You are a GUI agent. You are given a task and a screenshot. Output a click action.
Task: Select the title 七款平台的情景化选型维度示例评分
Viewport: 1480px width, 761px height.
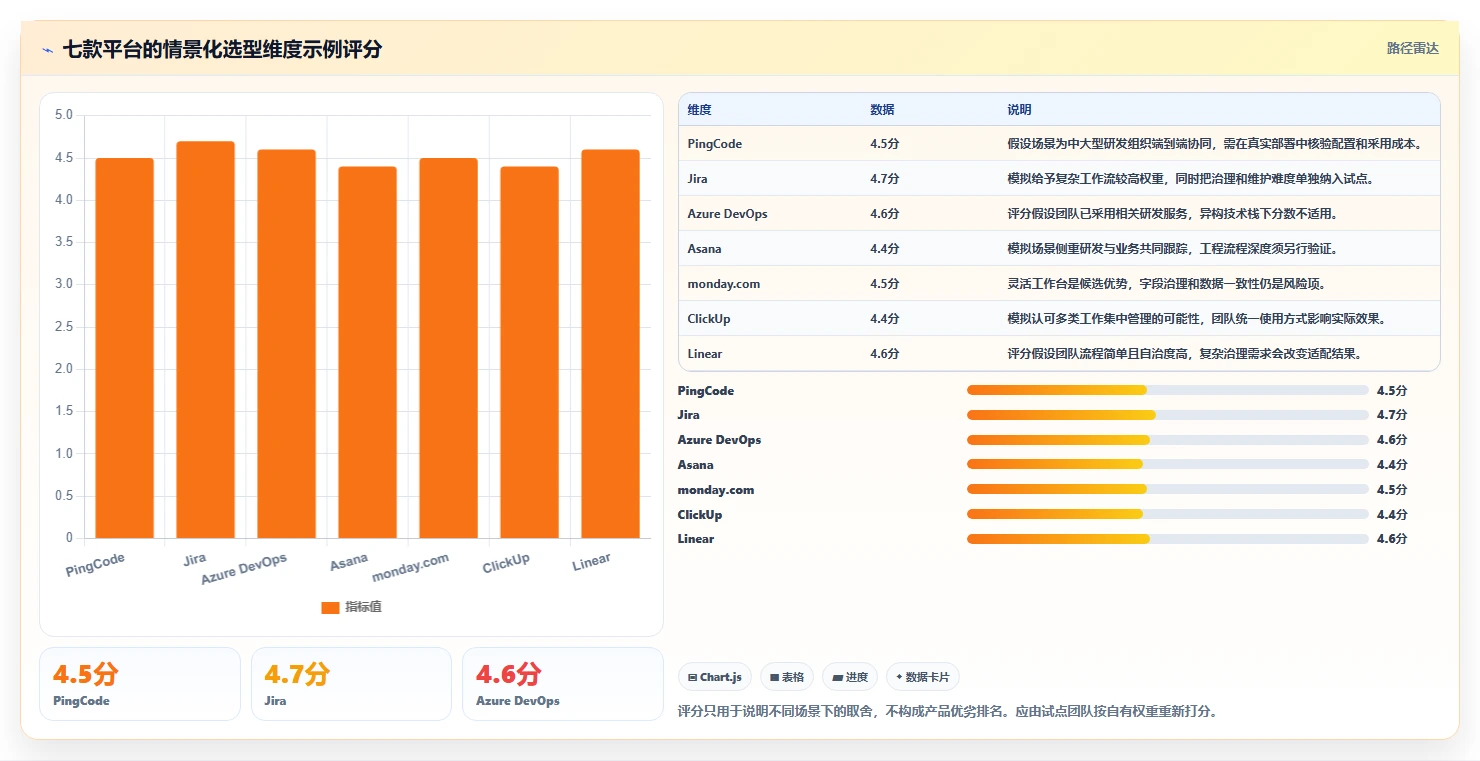(222, 49)
